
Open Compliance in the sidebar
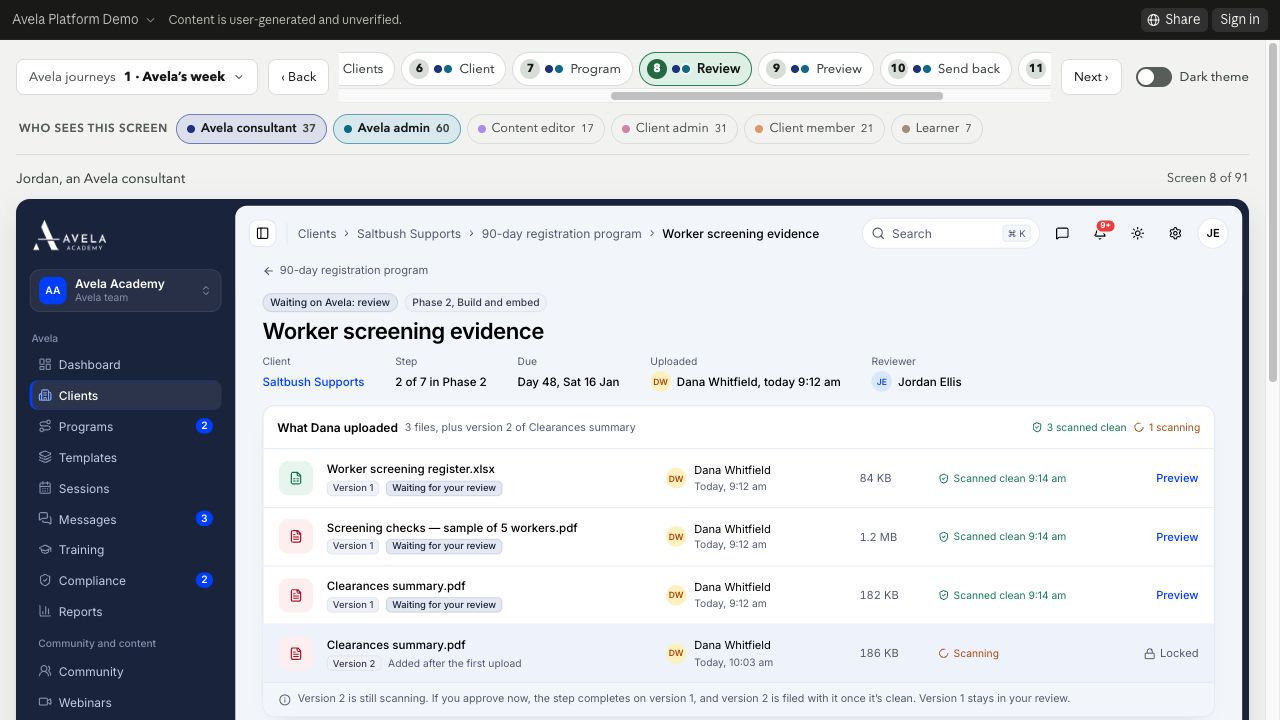point(125,580)
